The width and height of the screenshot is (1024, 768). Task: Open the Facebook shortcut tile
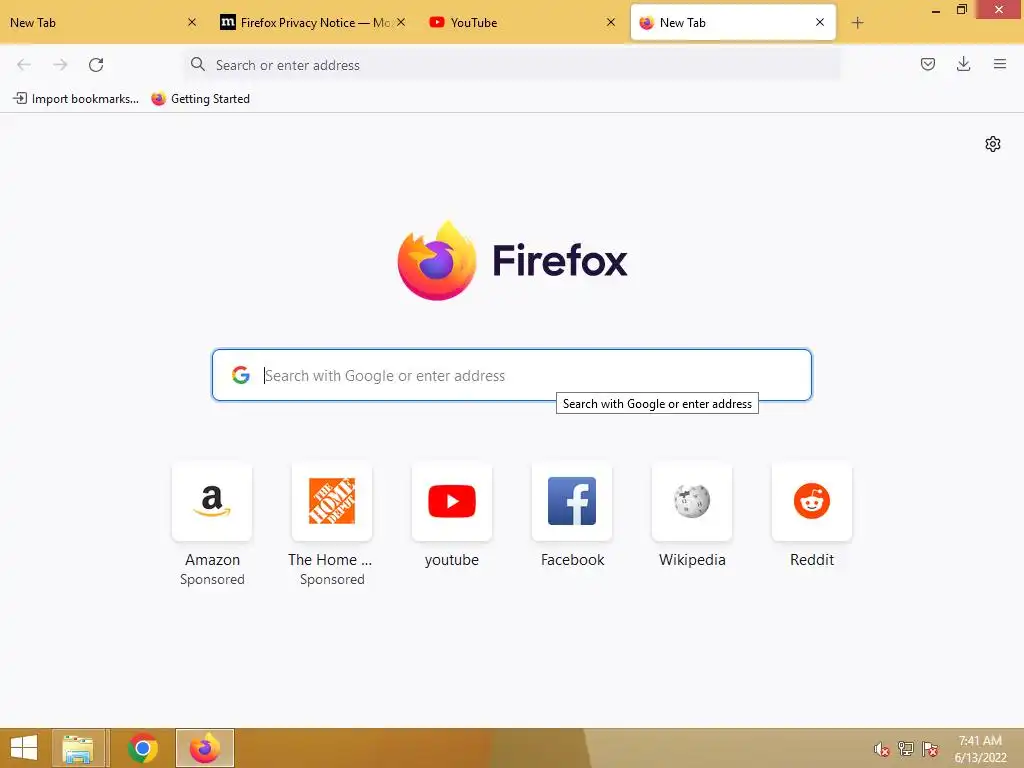pyautogui.click(x=572, y=502)
